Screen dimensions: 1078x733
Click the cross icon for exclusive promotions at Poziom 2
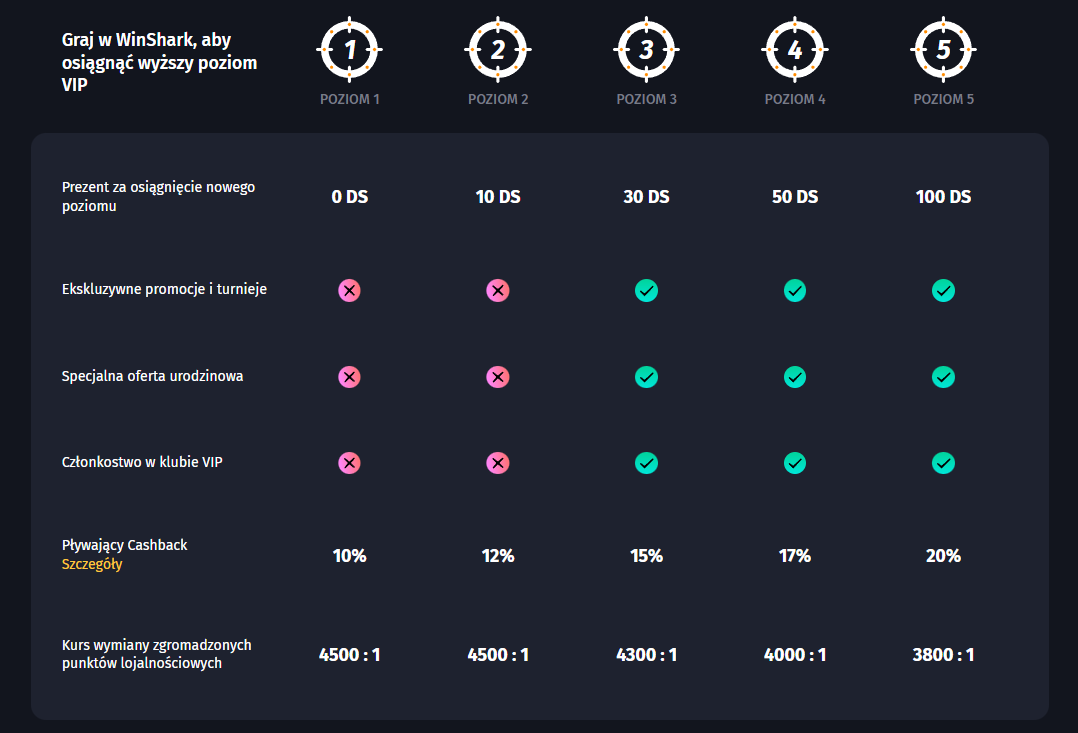pyautogui.click(x=498, y=290)
